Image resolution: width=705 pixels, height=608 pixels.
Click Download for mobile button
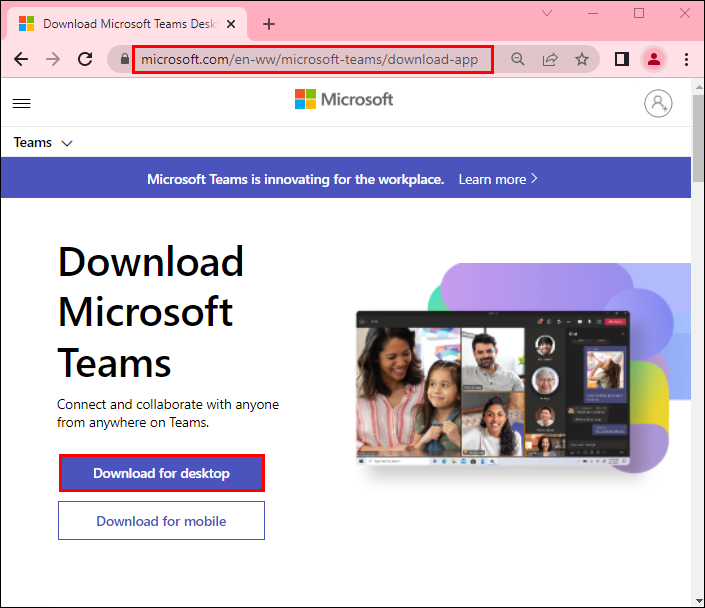[x=161, y=521]
